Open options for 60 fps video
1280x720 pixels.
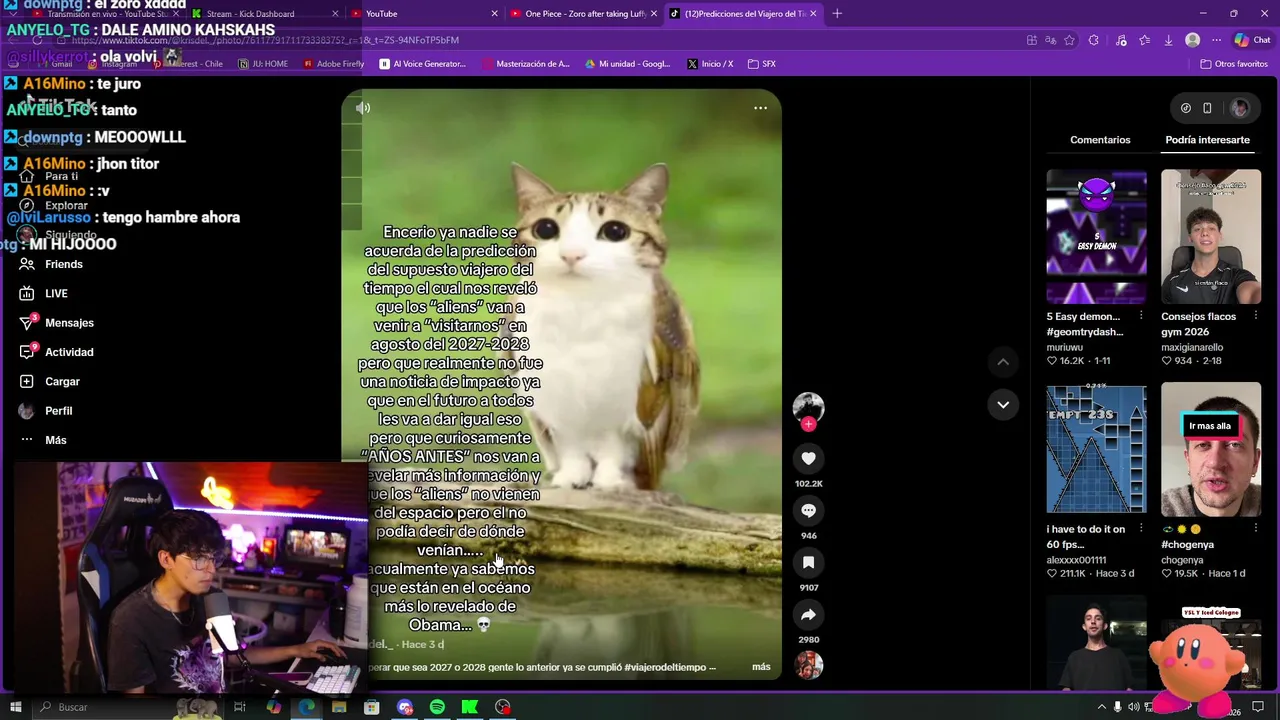1141,529
